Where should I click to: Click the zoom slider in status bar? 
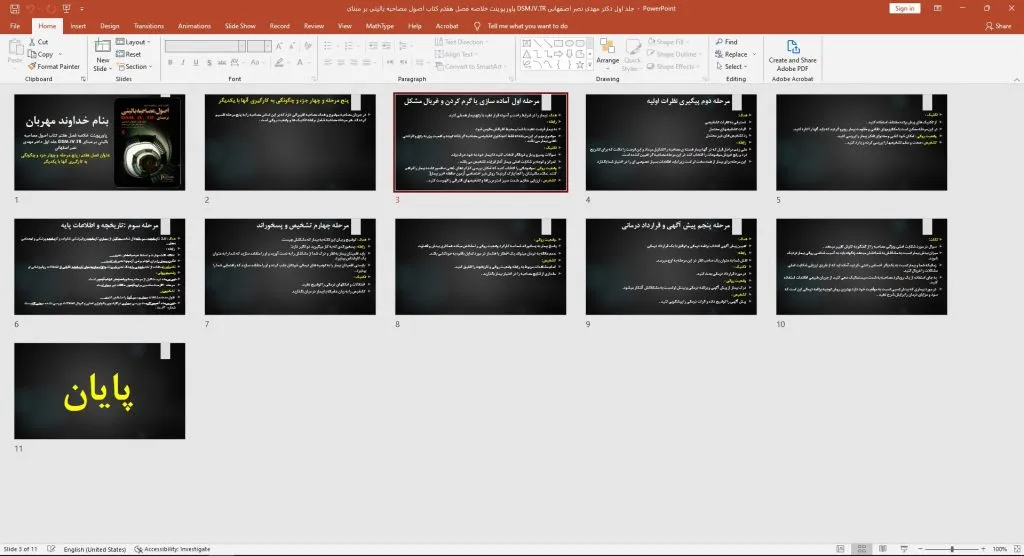(x=951, y=549)
